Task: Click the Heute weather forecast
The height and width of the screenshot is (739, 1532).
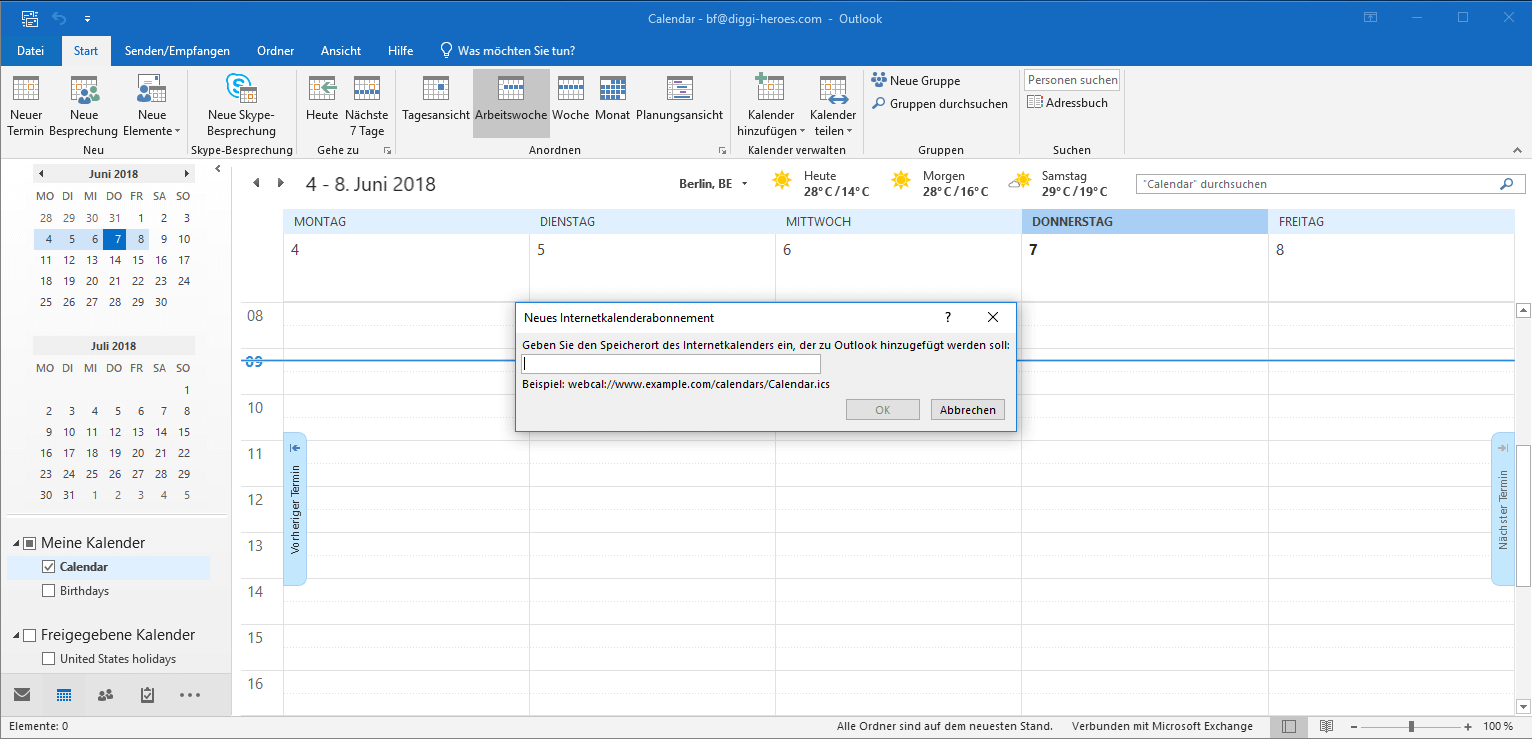Action: point(820,184)
